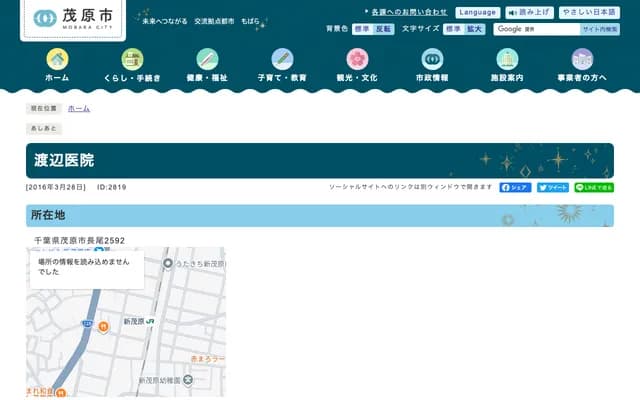Open the 健康・福祉 category icon
The width and height of the screenshot is (640, 400).
coord(207,59)
